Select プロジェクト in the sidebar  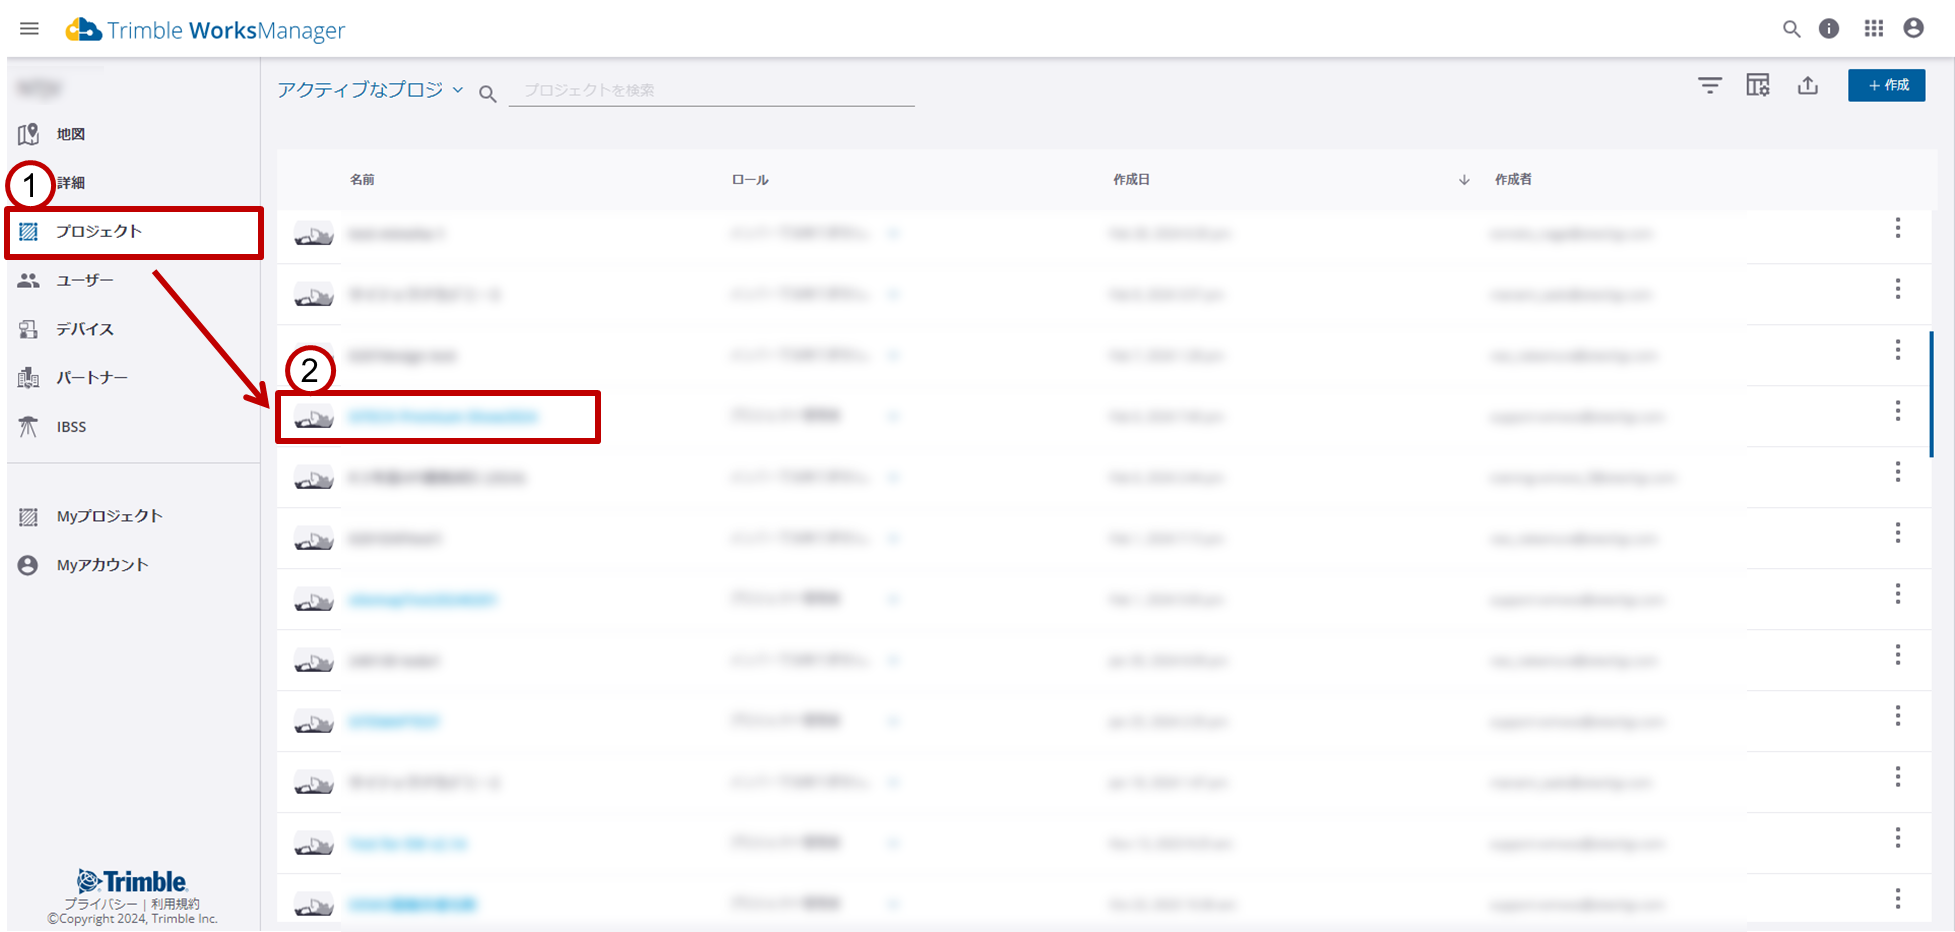click(x=99, y=232)
